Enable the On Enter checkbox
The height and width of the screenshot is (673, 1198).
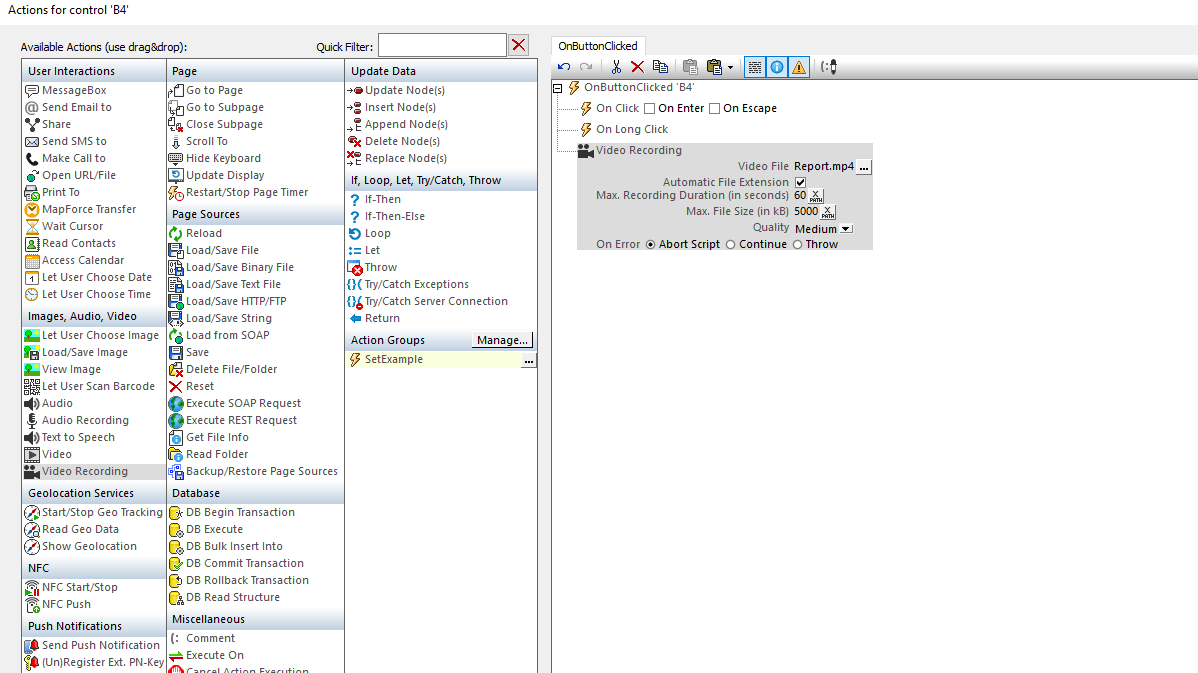tap(650, 108)
